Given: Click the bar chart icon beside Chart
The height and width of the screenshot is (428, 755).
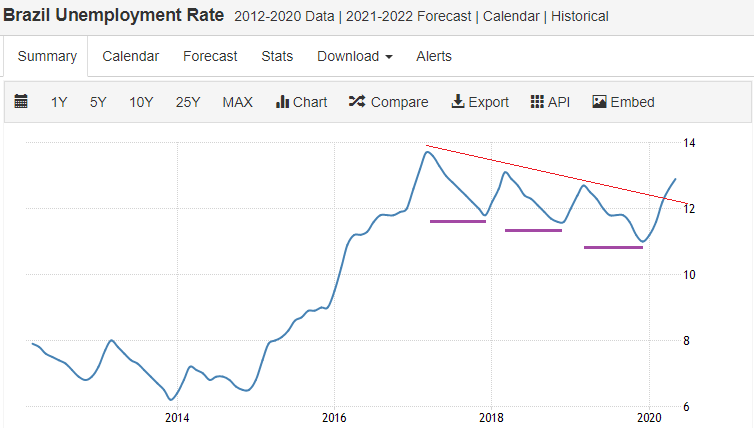Looking at the screenshot, I should click(x=282, y=102).
